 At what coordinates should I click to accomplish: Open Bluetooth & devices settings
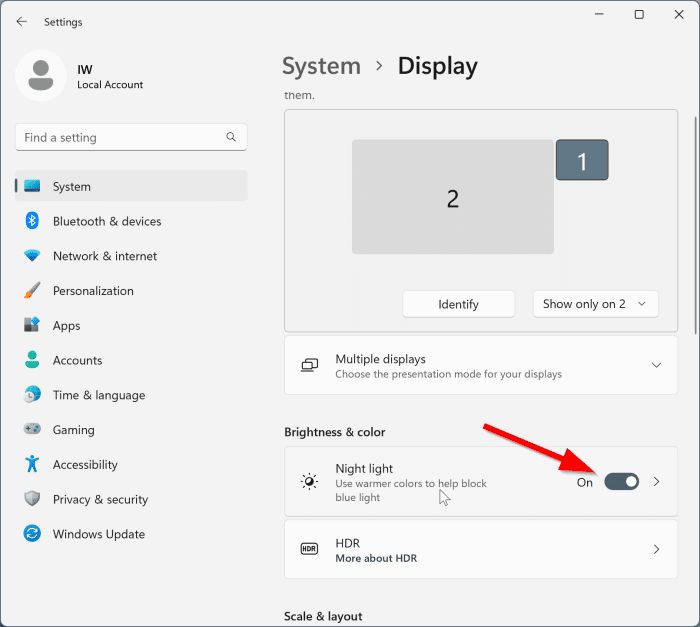(x=131, y=221)
